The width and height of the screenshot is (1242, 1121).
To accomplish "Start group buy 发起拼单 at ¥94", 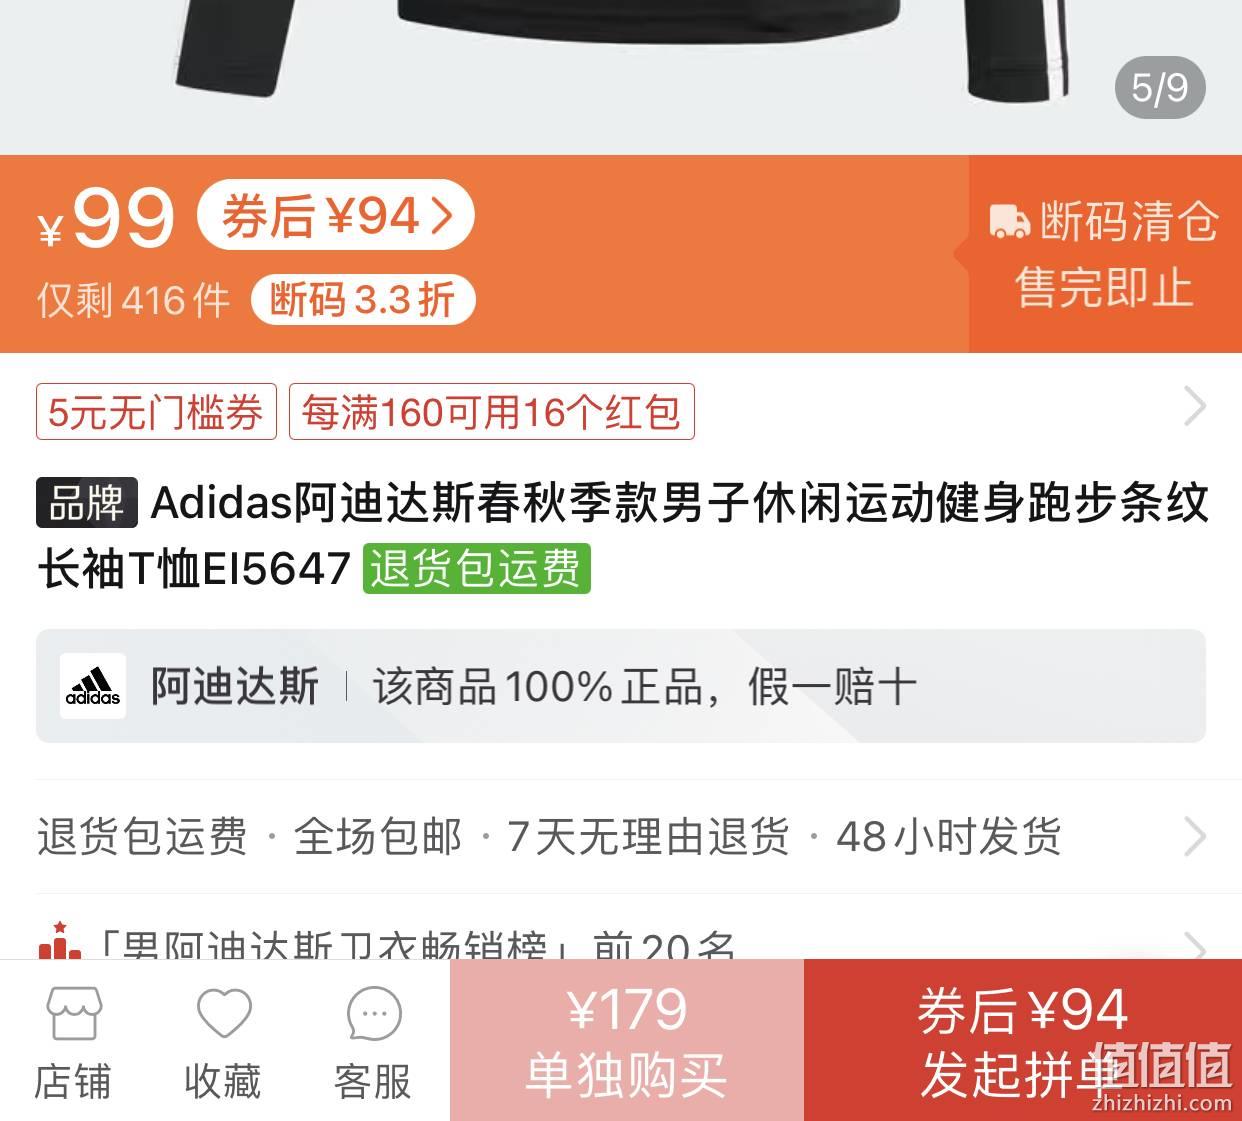I will (x=1023, y=1040).
